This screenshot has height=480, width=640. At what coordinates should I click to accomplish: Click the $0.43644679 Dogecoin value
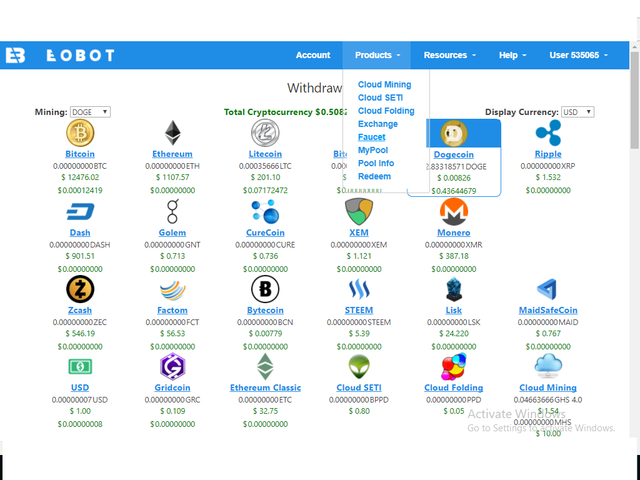[454, 191]
